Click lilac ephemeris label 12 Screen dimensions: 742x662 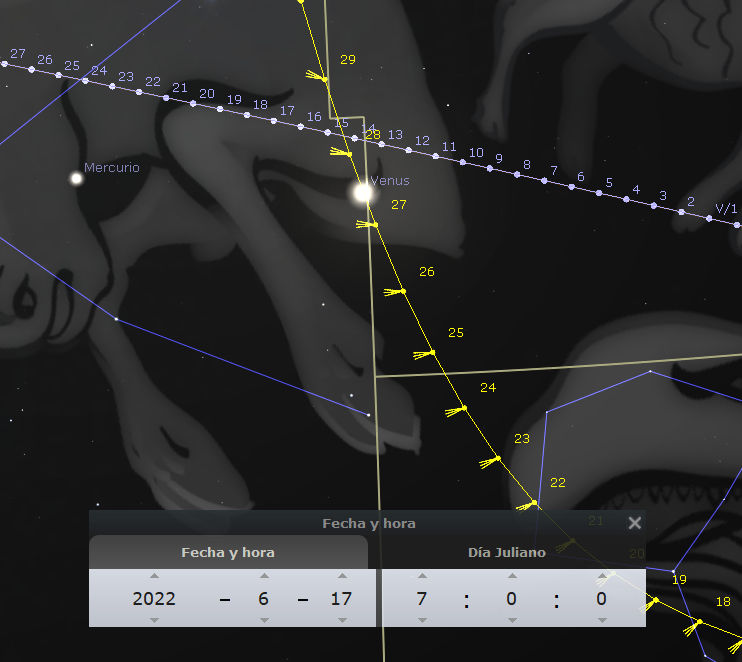422,141
